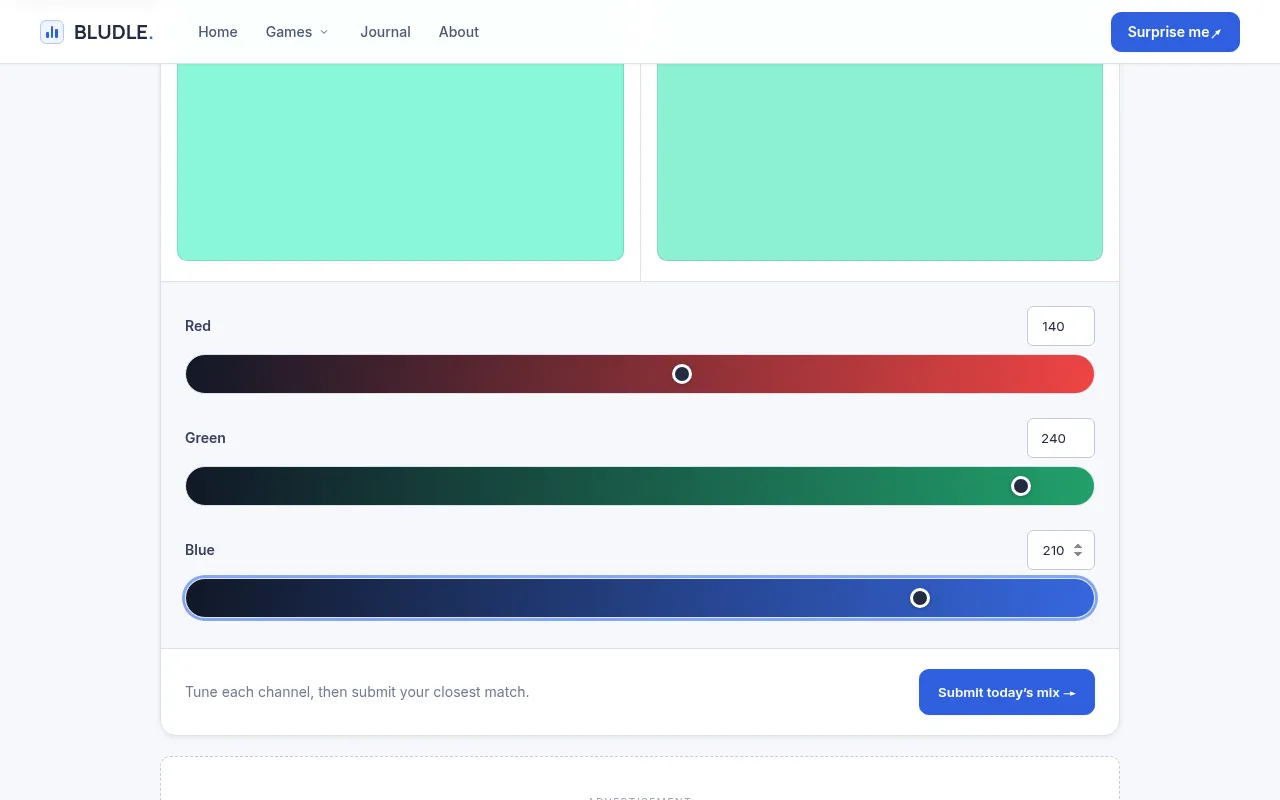Image resolution: width=1280 pixels, height=800 pixels.
Task: Expand the Games menu
Action: coord(297,32)
